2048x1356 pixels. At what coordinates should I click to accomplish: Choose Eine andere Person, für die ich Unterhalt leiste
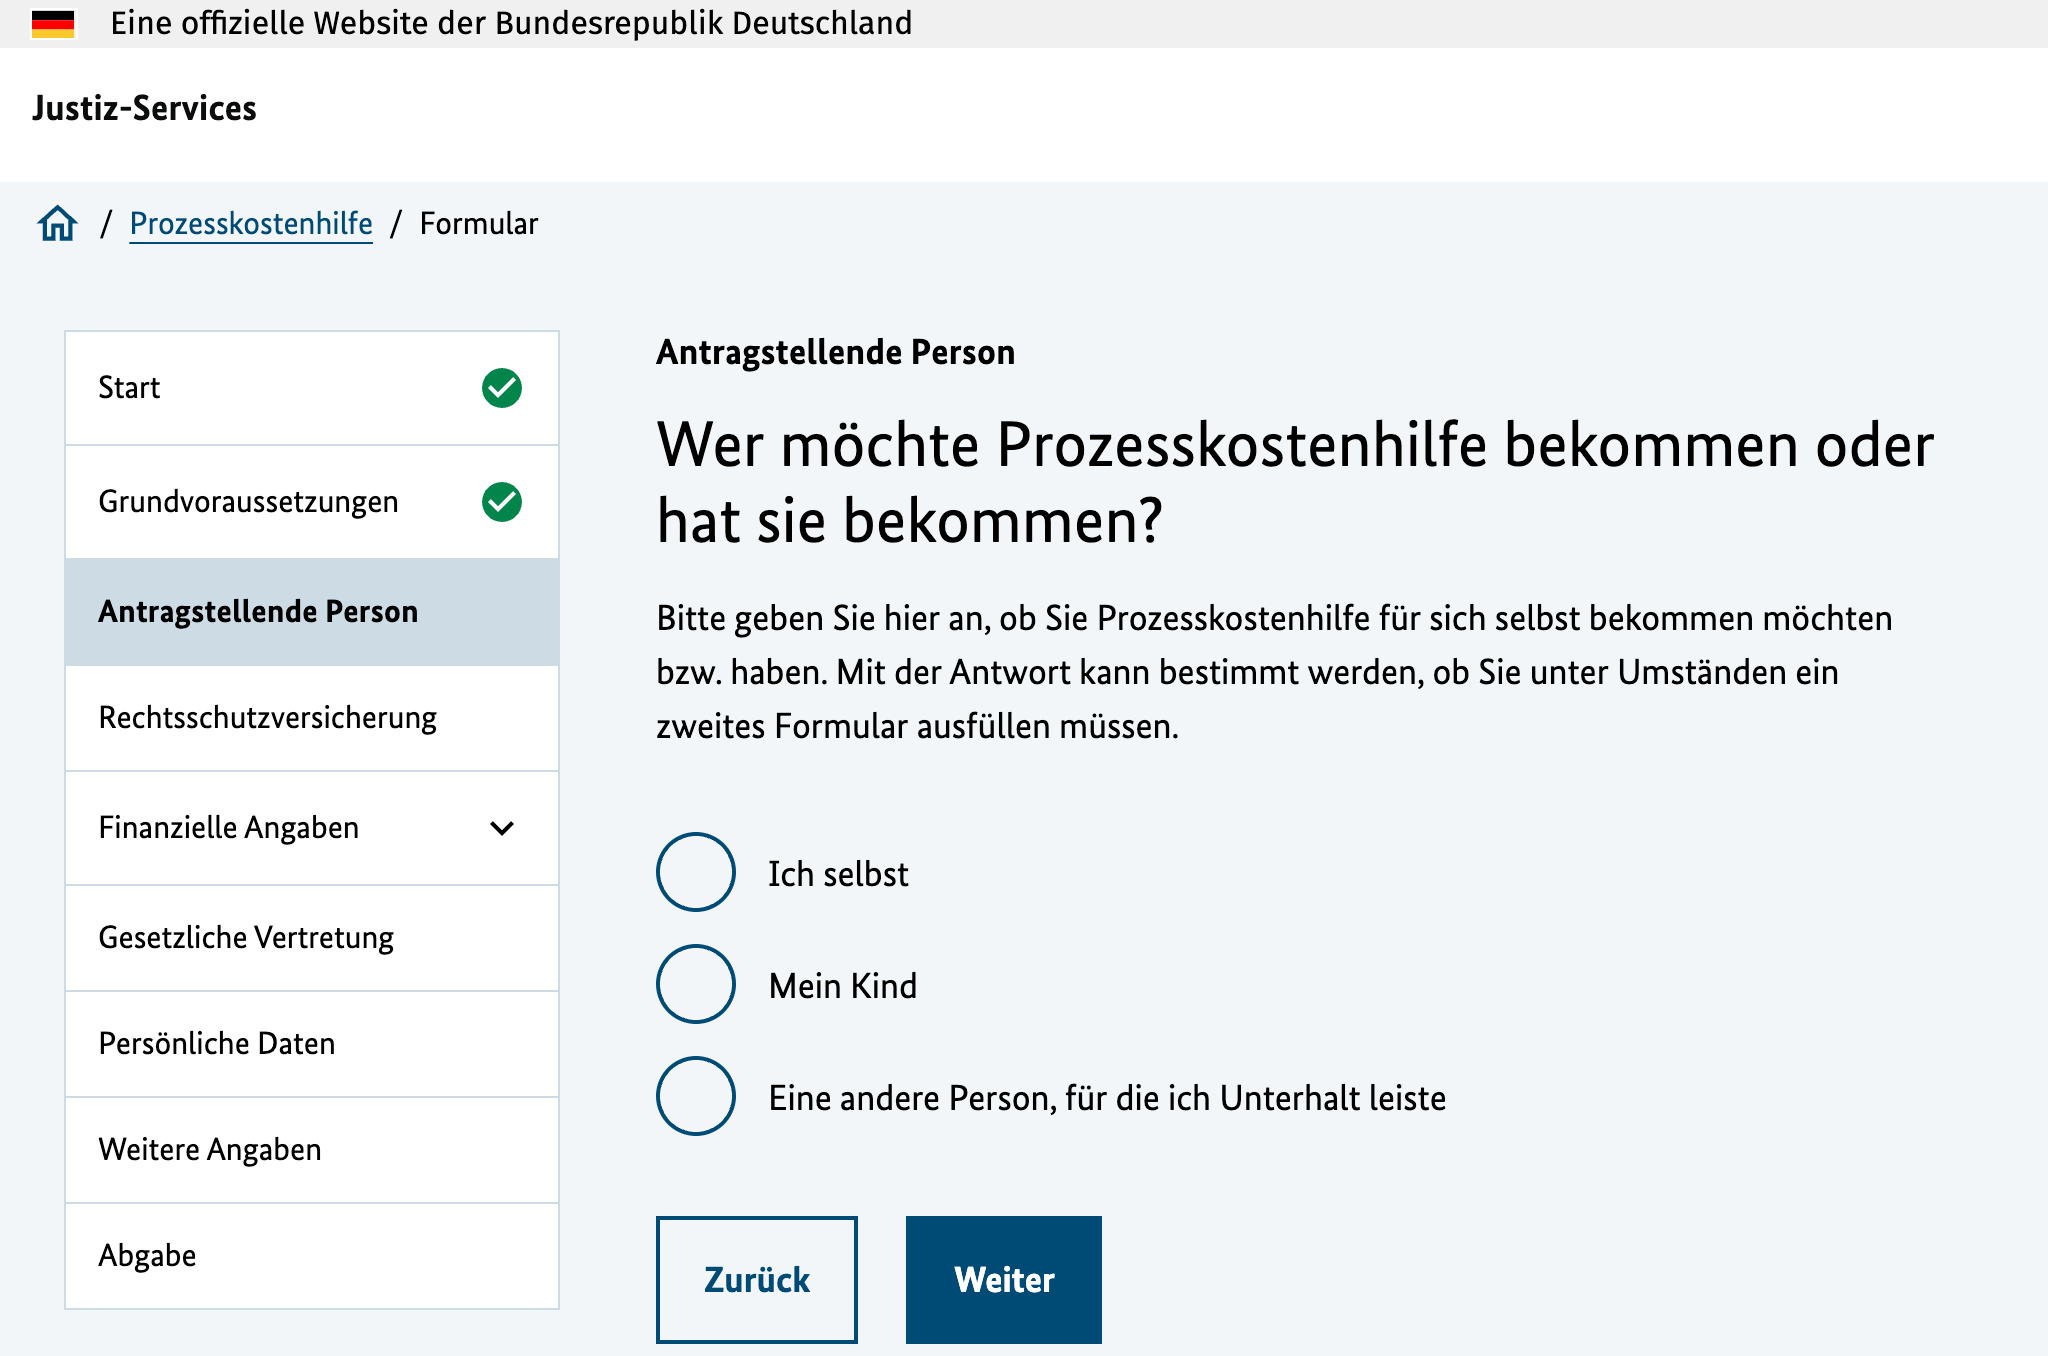695,1098
